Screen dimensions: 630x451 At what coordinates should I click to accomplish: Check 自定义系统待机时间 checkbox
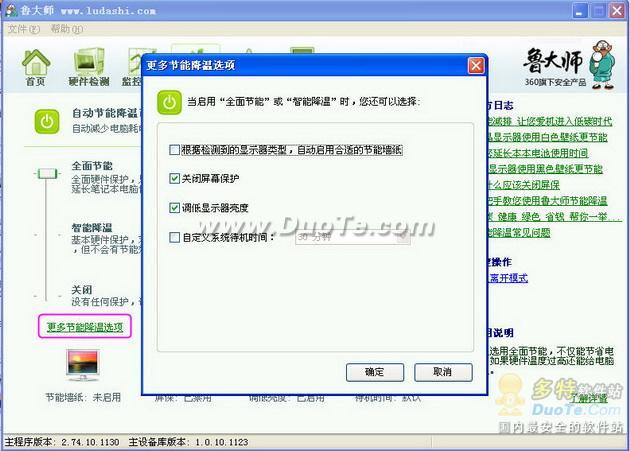[174, 237]
